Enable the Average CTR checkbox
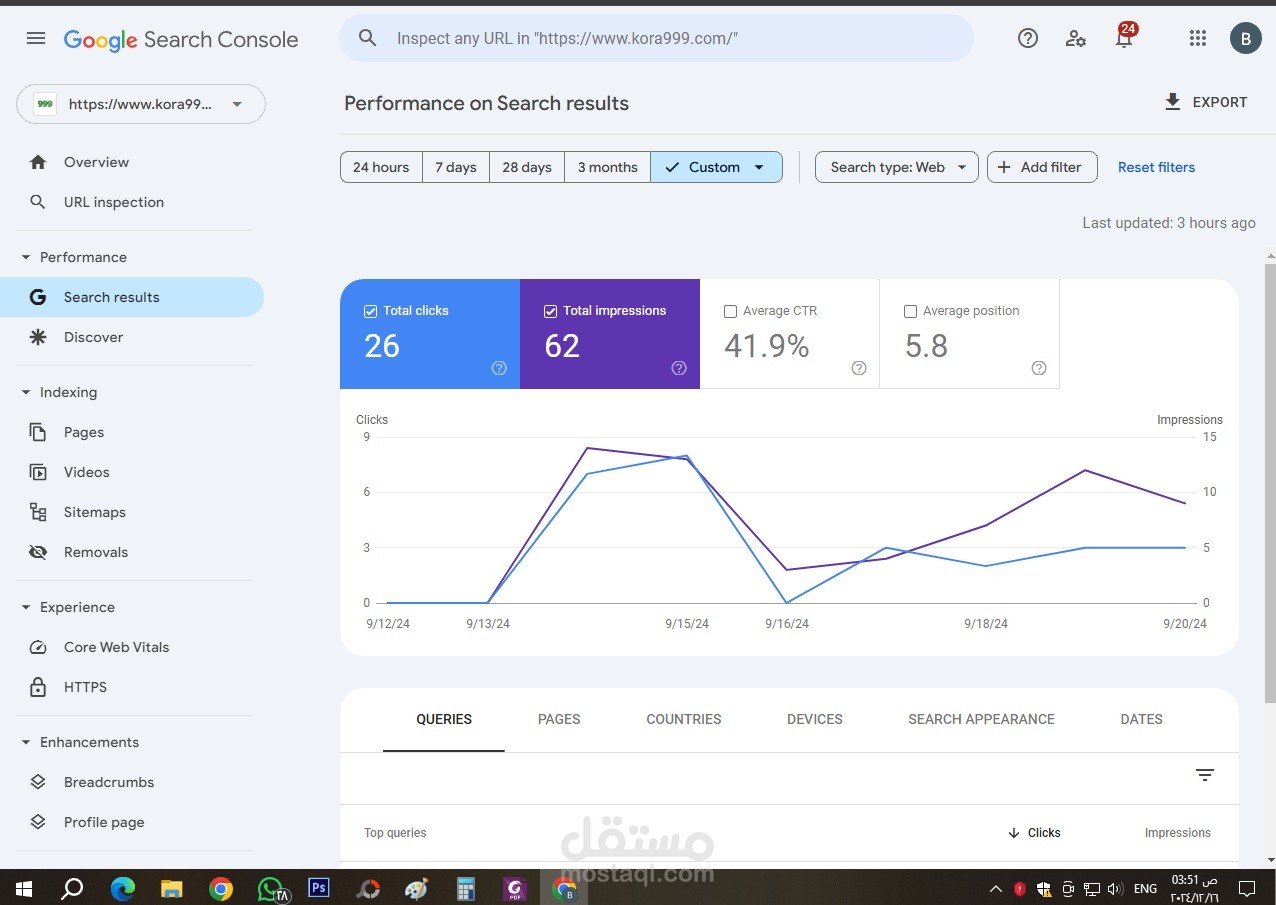Viewport: 1276px width, 905px height. 730,311
